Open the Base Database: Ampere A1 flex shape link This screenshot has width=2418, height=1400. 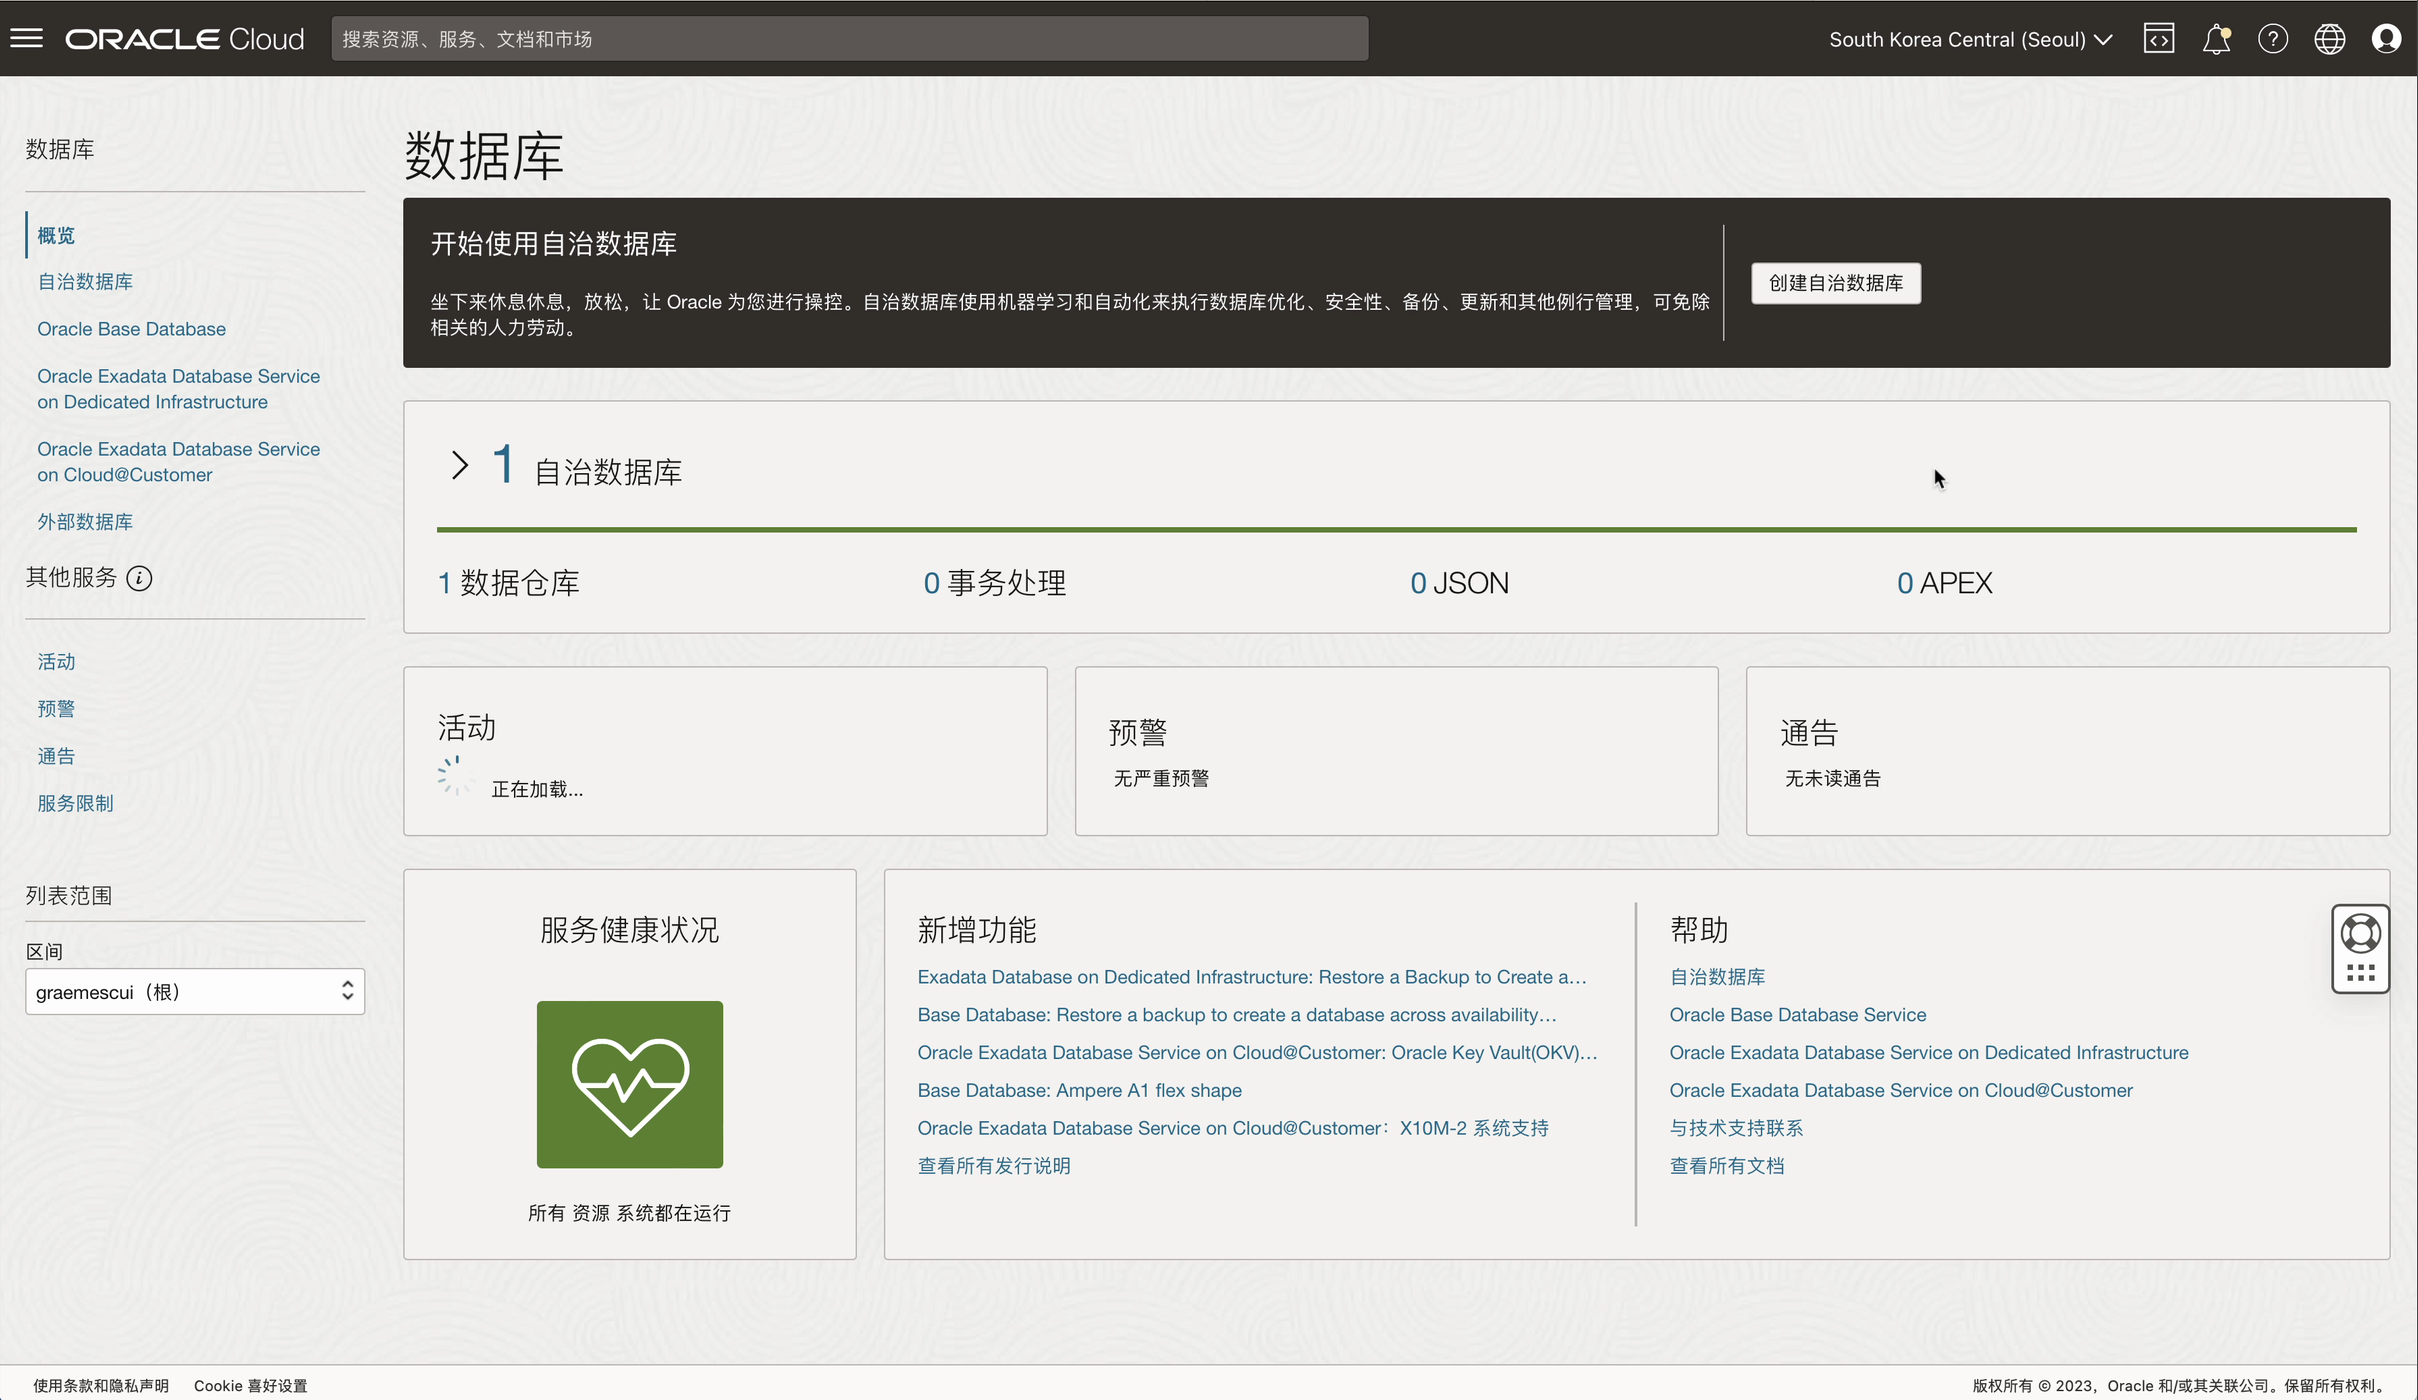tap(1080, 1090)
